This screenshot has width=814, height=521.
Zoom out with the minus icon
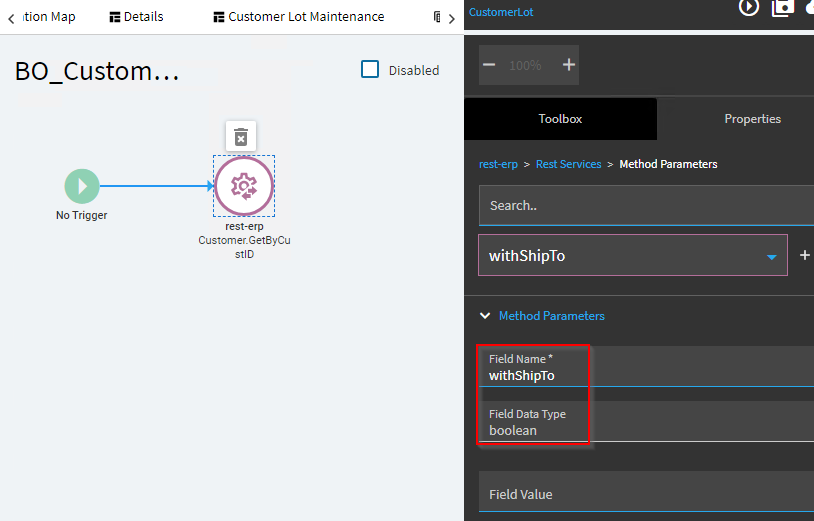point(489,65)
